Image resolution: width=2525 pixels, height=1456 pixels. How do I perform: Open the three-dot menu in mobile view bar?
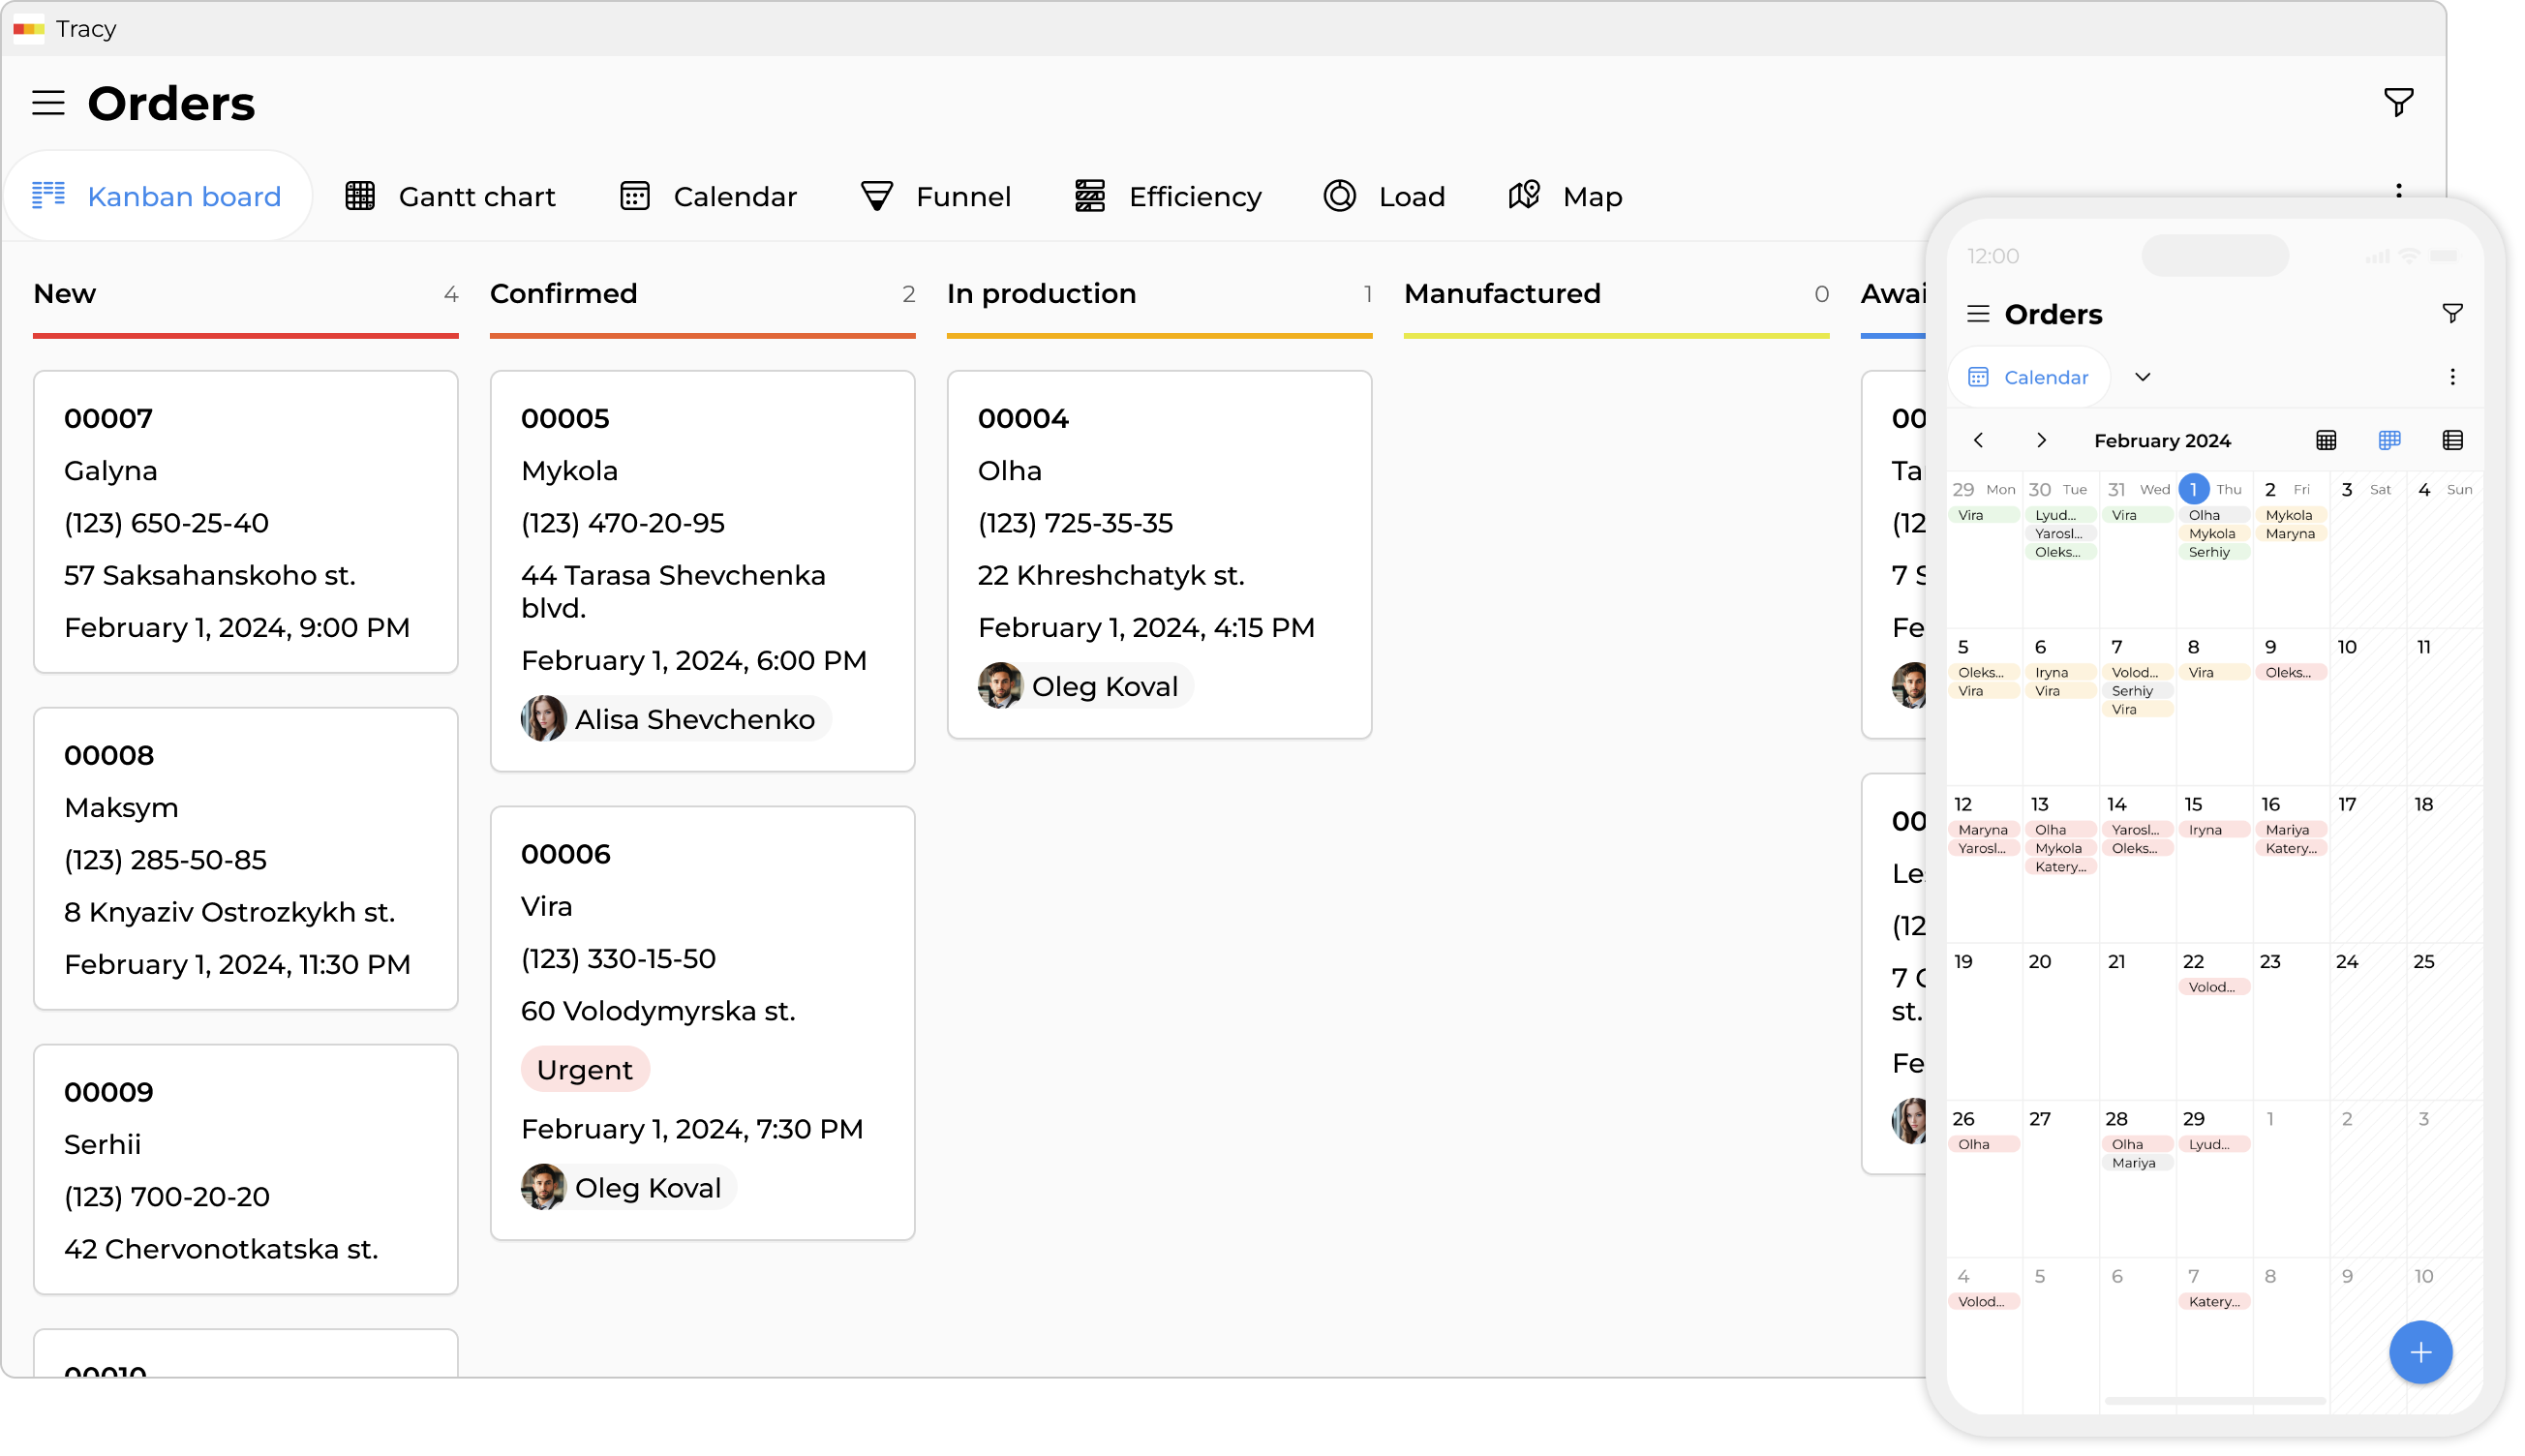click(x=2452, y=377)
